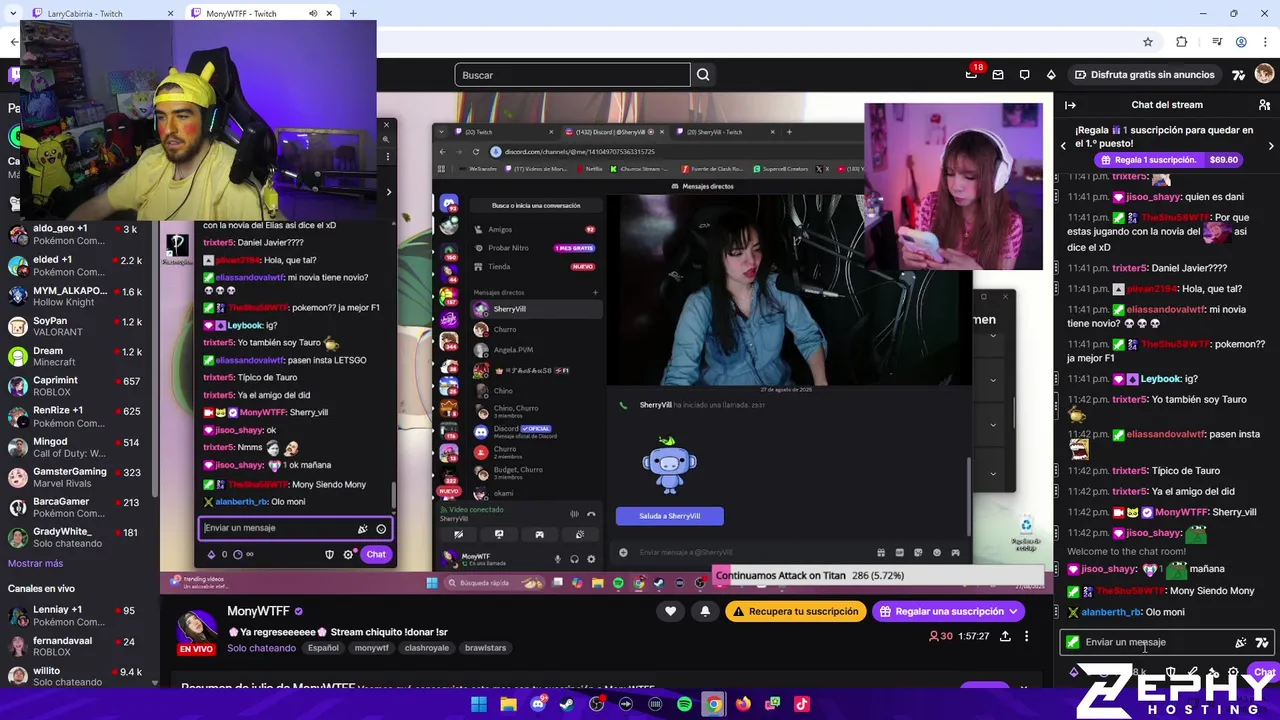The image size is (1280, 720).
Task: Open GamsterGaming channel in sidebar
Action: point(78,477)
